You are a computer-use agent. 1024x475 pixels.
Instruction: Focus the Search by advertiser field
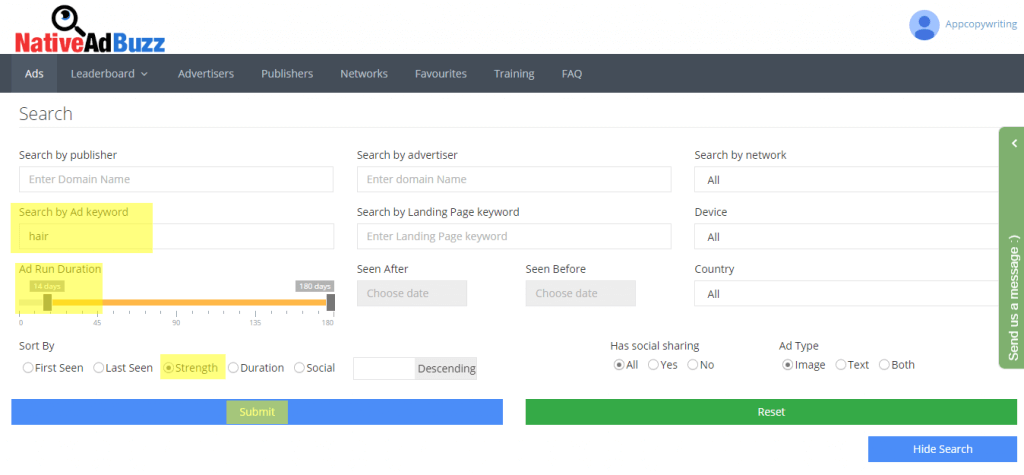(514, 179)
